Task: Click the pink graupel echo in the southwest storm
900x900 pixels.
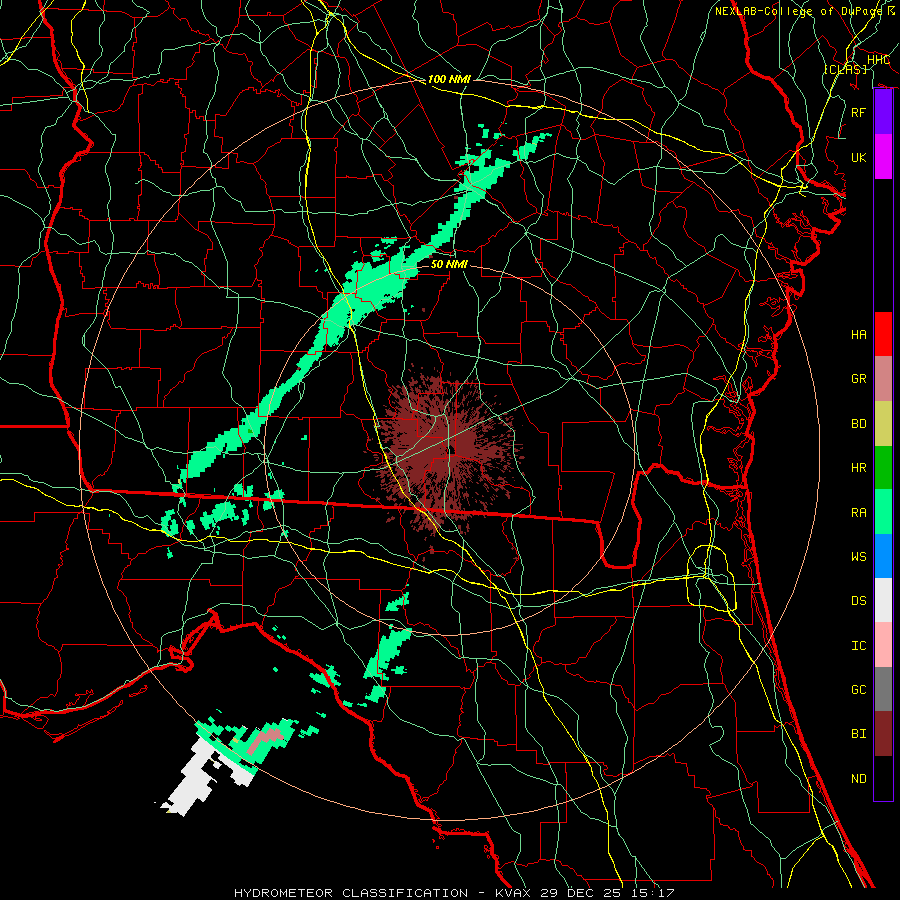Action: [266, 739]
